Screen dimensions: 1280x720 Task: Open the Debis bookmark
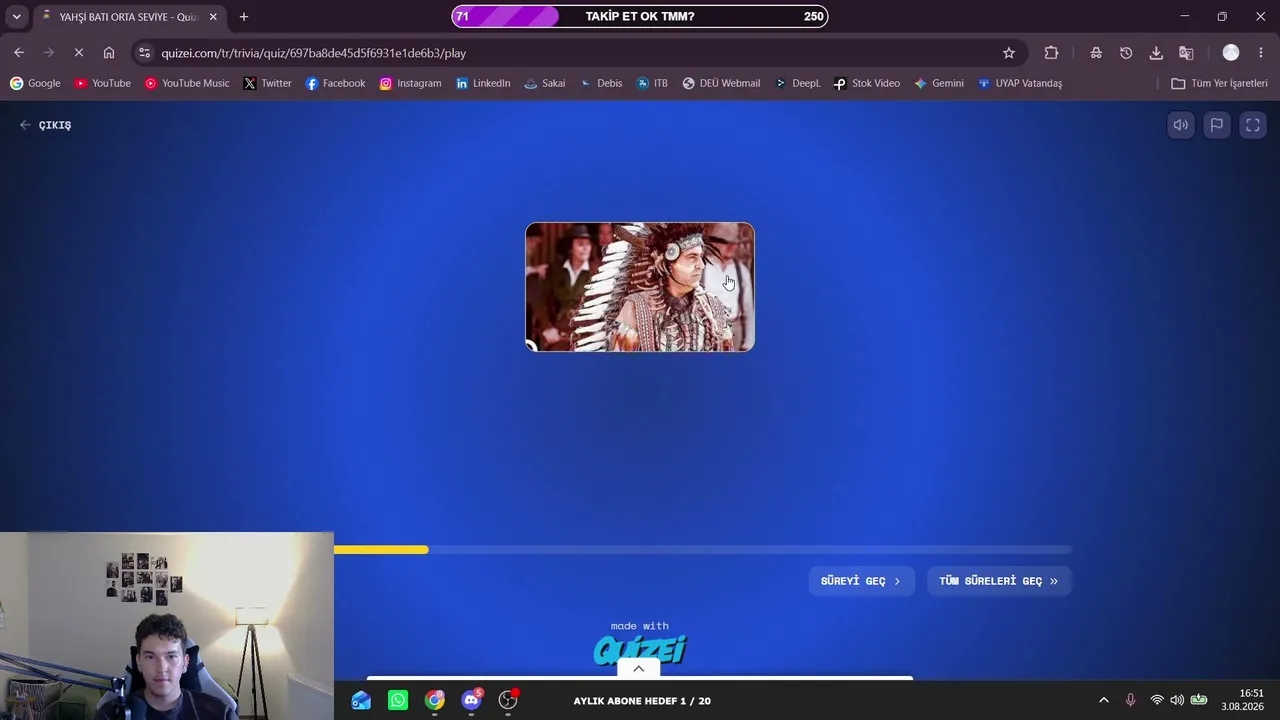601,83
